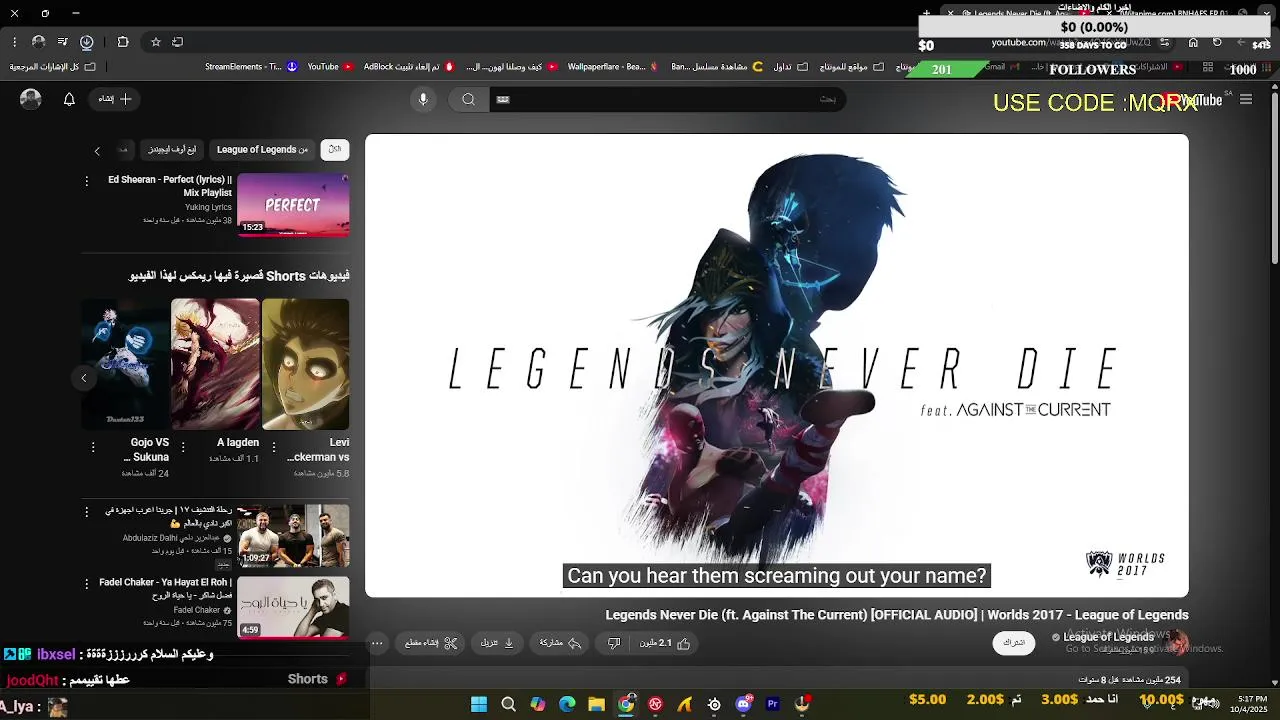Open the Levi Ackerman short
Viewport: 1280px width, 720px height.
[x=306, y=364]
